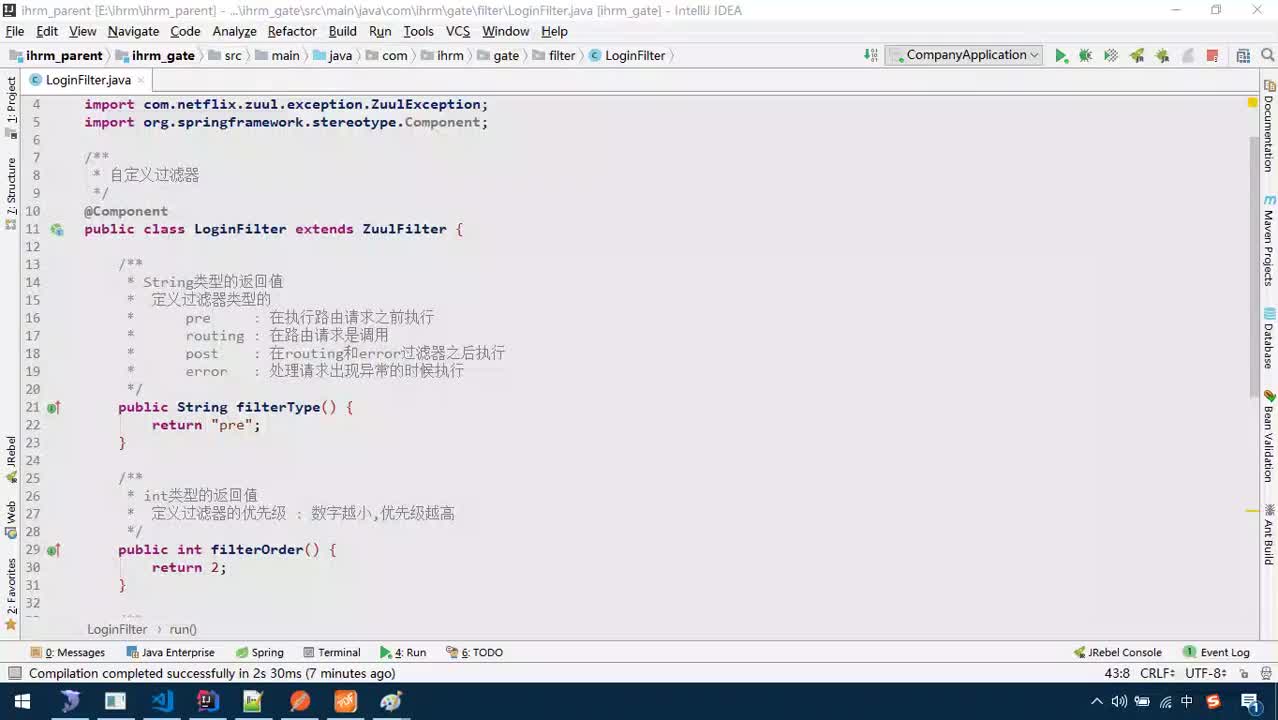Open Search Everywhere magnifier icon

click(x=1266, y=56)
